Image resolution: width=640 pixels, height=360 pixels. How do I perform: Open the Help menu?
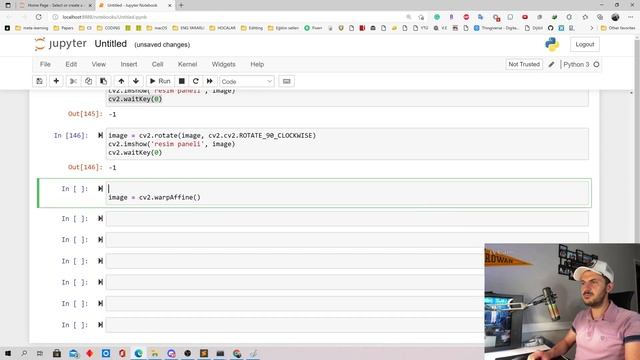(257, 64)
